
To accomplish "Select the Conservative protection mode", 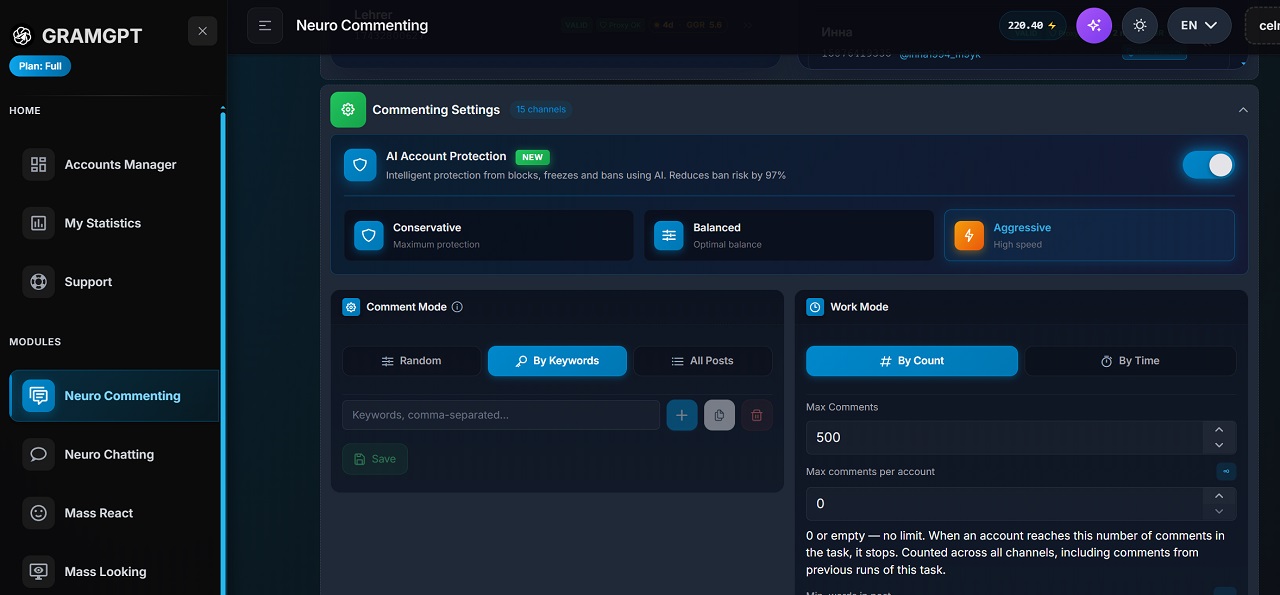I will point(489,235).
